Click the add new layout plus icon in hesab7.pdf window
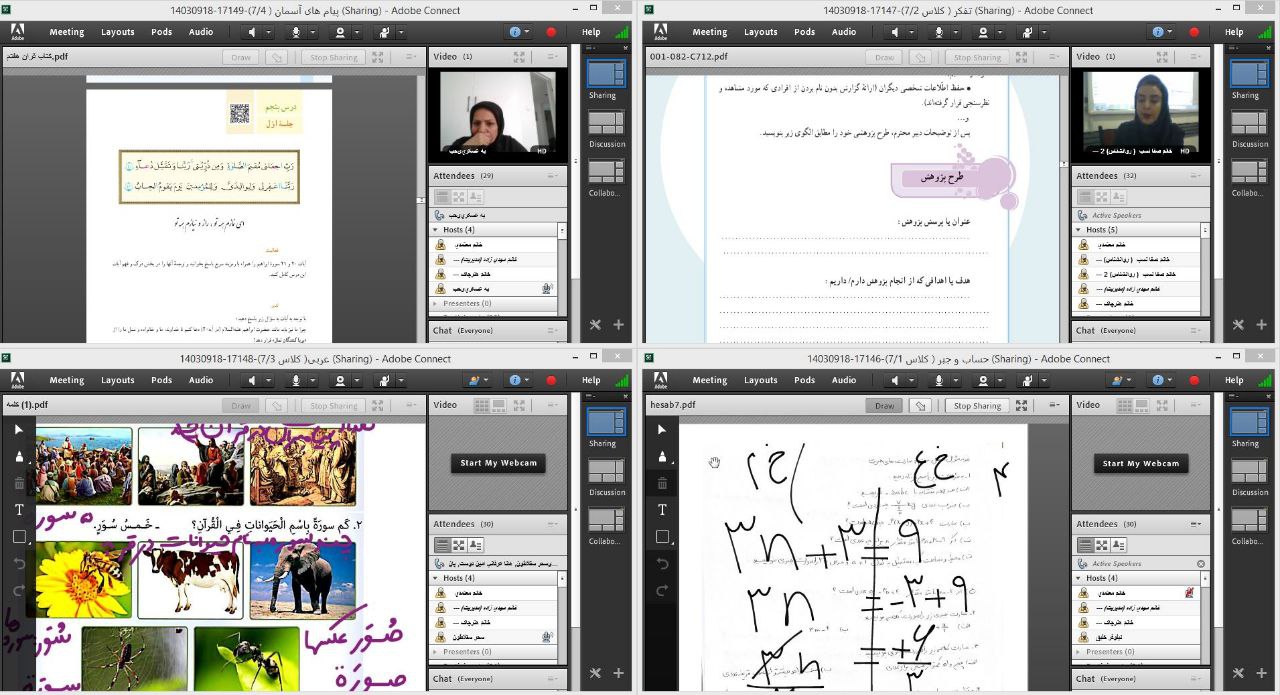 [1261, 673]
